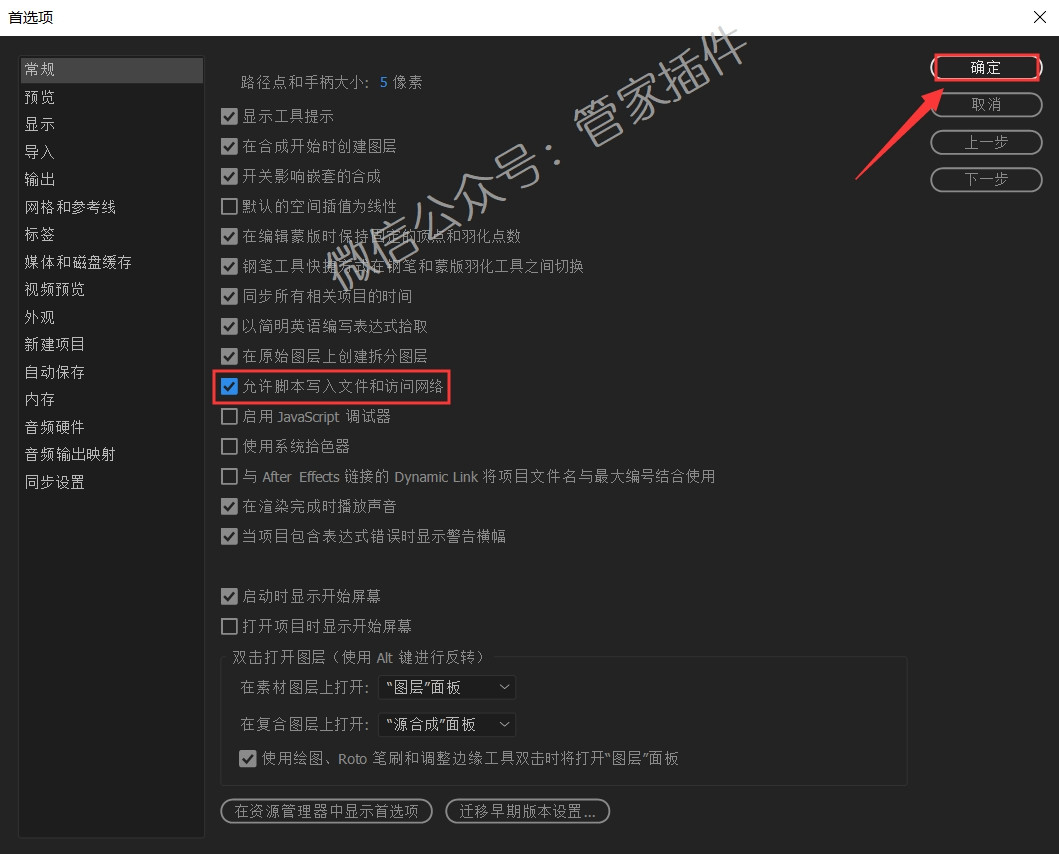Viewport: 1059px width, 854px height.
Task: Uncheck 当项目包含表达式错误时显示警告横幅
Action: tap(229, 536)
